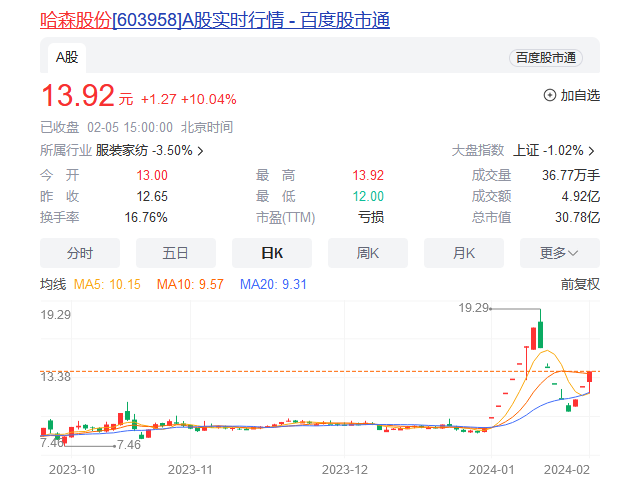Image resolution: width=620 pixels, height=478 pixels.
Task: Switch chart to 五日 view
Action: coord(175,253)
